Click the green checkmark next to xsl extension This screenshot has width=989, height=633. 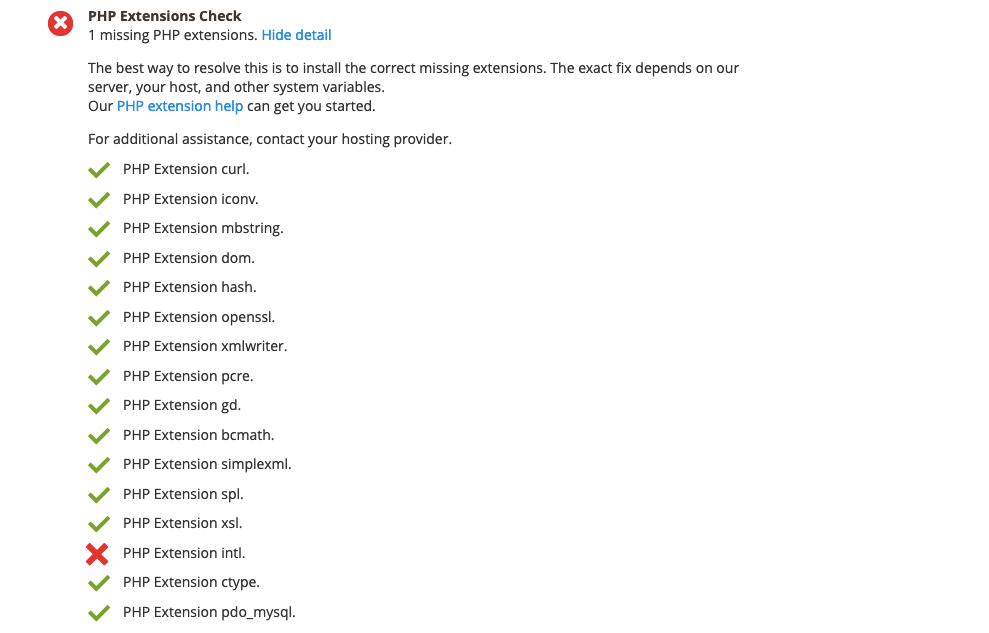(99, 524)
